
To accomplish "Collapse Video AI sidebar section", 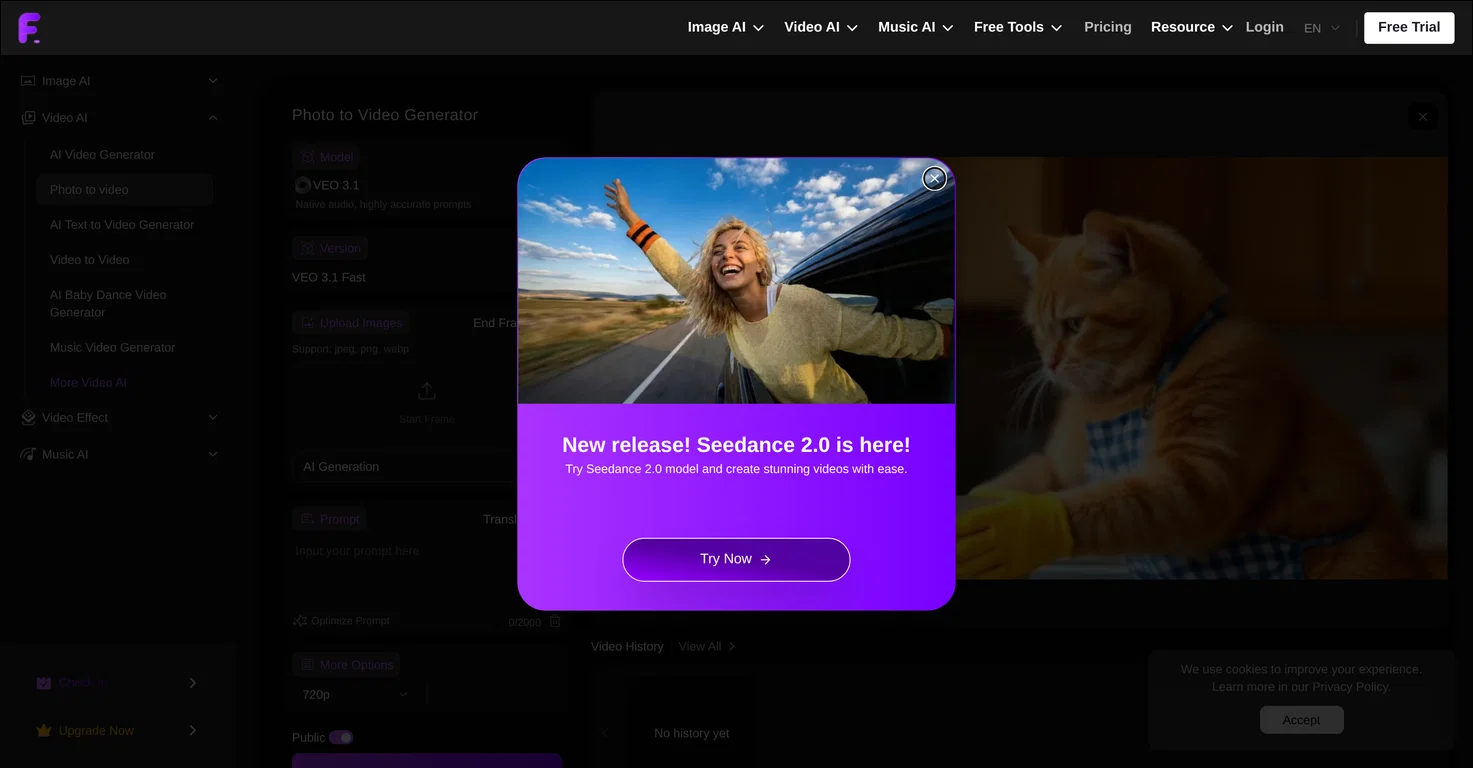I will 213,118.
